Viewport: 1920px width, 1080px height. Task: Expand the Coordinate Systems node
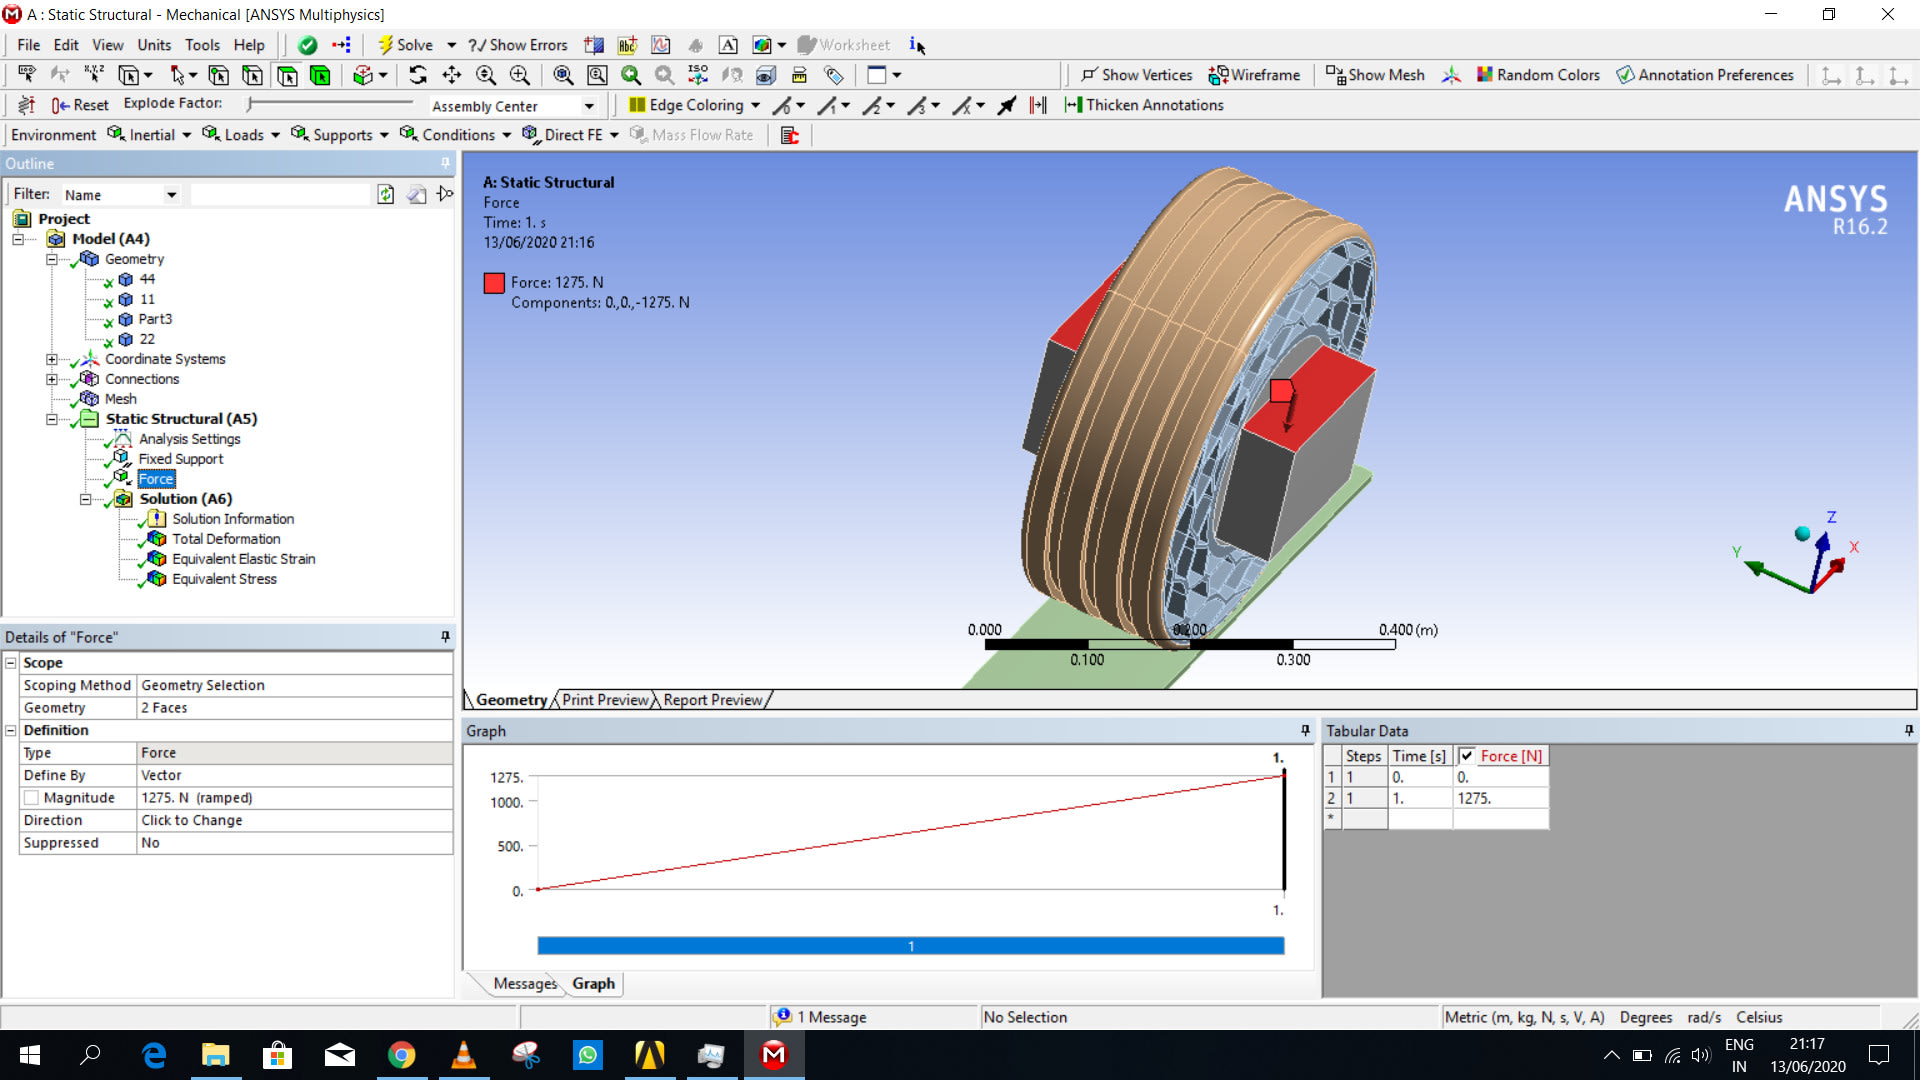[51, 359]
